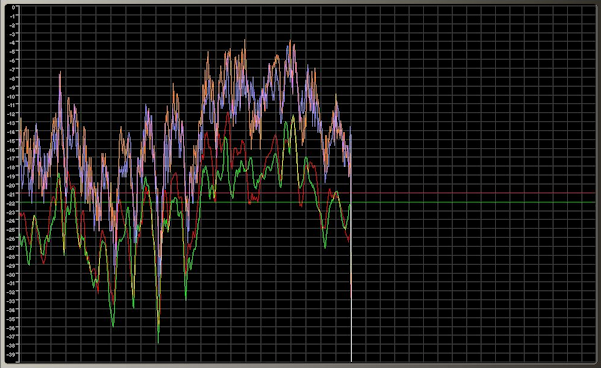601x368 pixels.
Task: Click the green curve's highest peak near -13
Action: click(293, 117)
